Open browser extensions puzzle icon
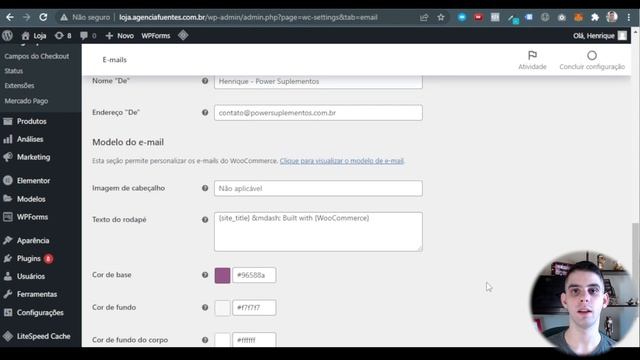Viewport: 640px width, 360px height. click(x=595, y=17)
